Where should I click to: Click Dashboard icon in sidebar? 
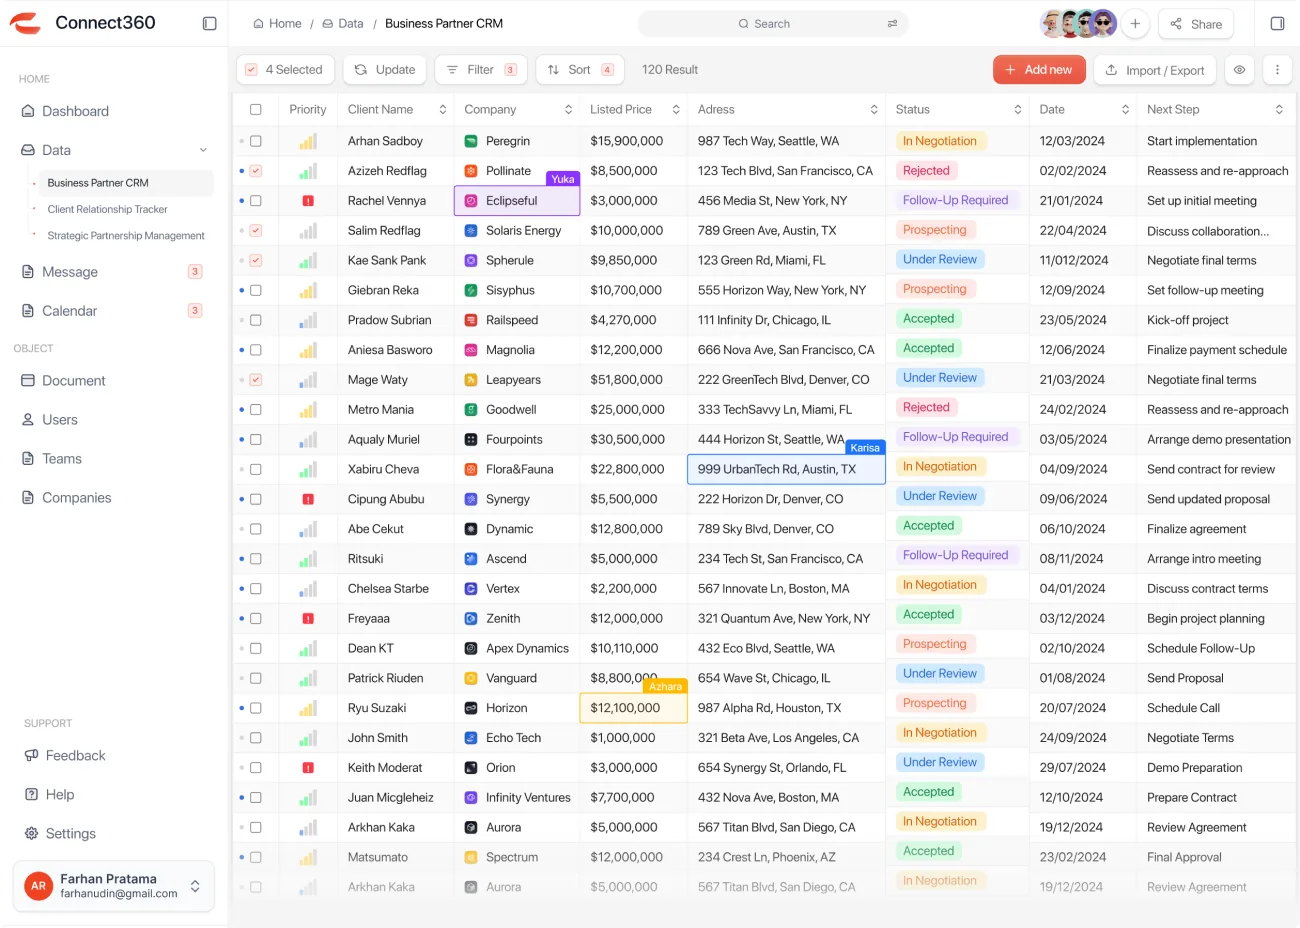tap(28, 111)
